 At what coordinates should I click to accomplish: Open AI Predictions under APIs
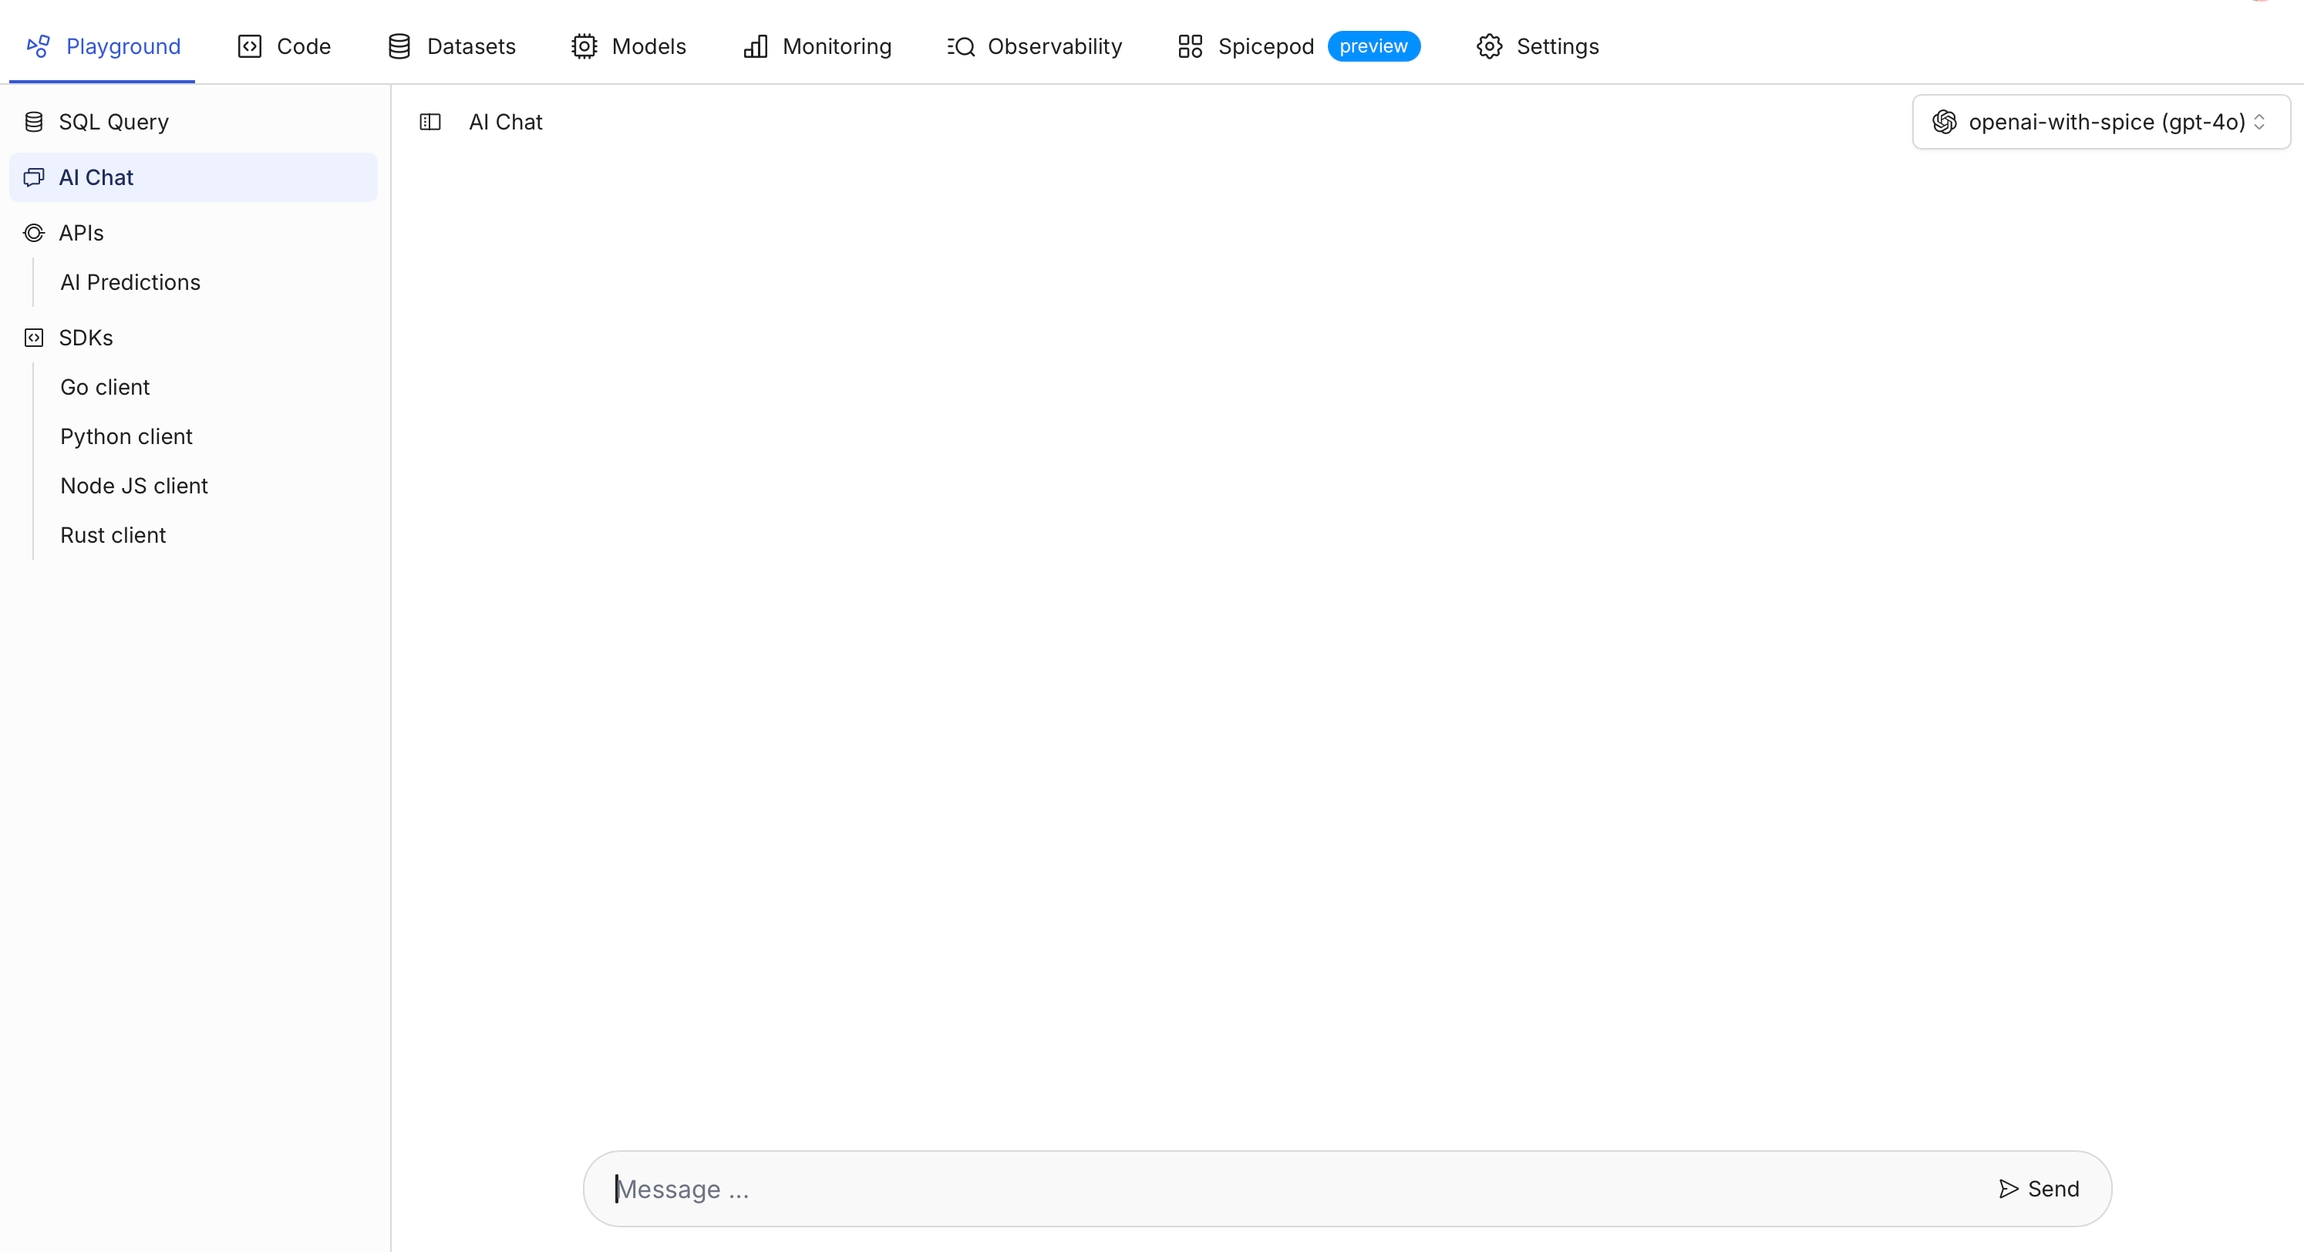coord(130,282)
